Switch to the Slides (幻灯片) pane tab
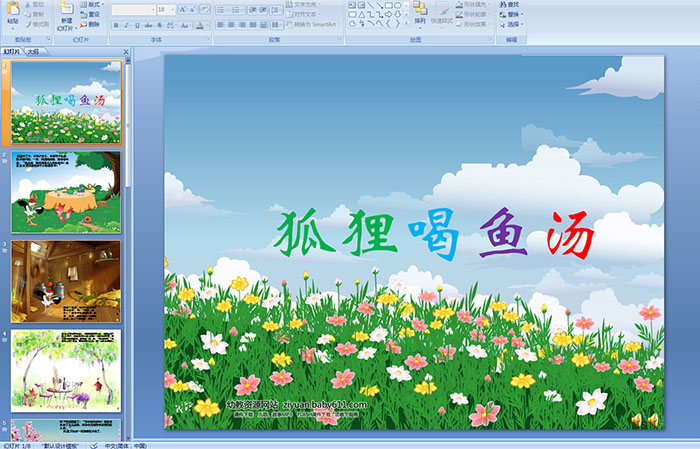Viewport: 700px width, 449px height. (11, 50)
